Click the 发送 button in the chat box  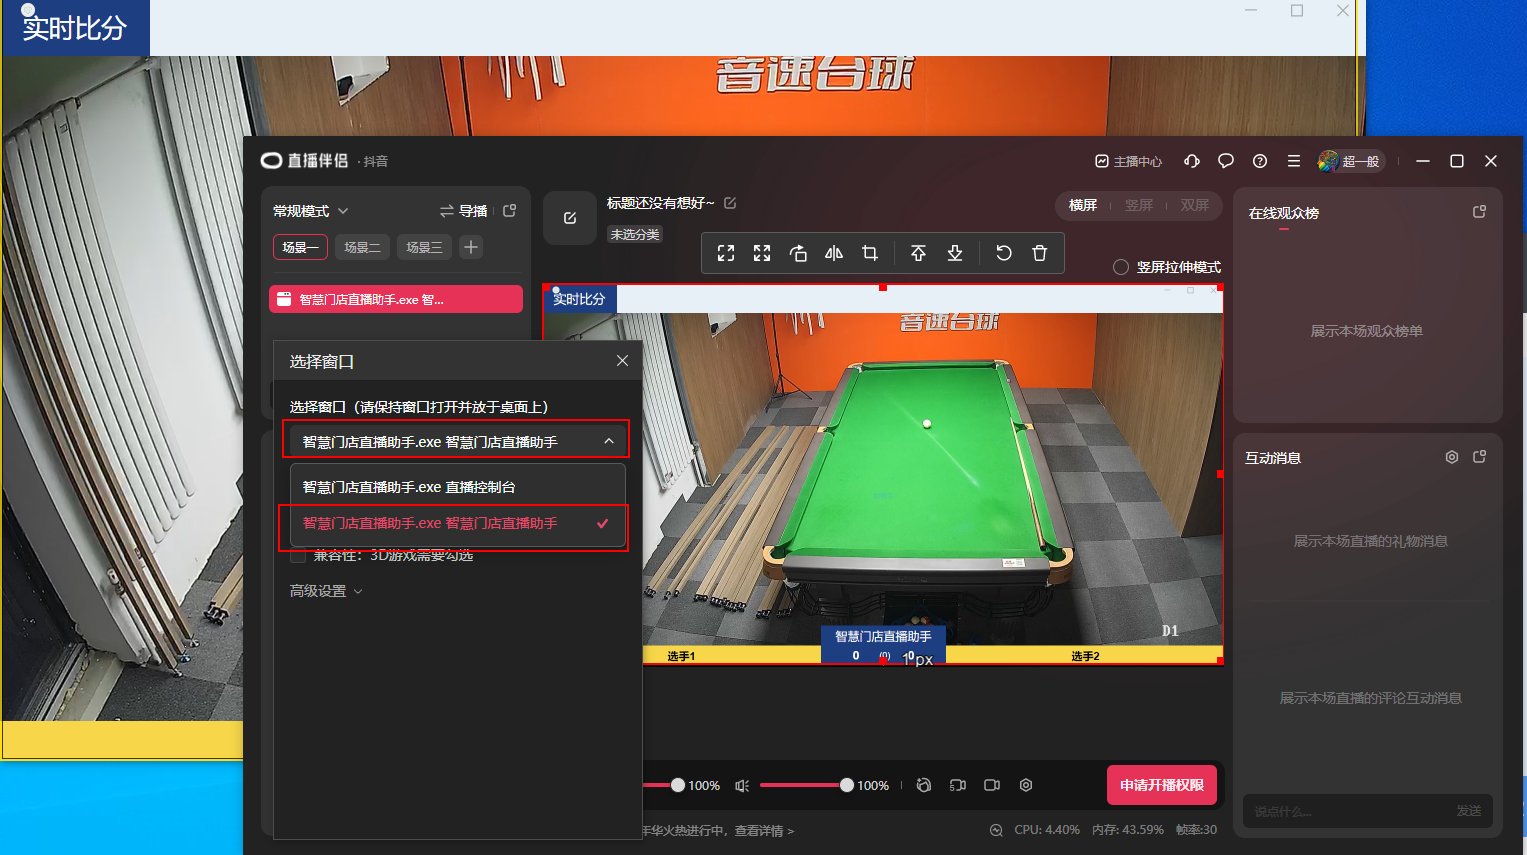click(x=1469, y=811)
